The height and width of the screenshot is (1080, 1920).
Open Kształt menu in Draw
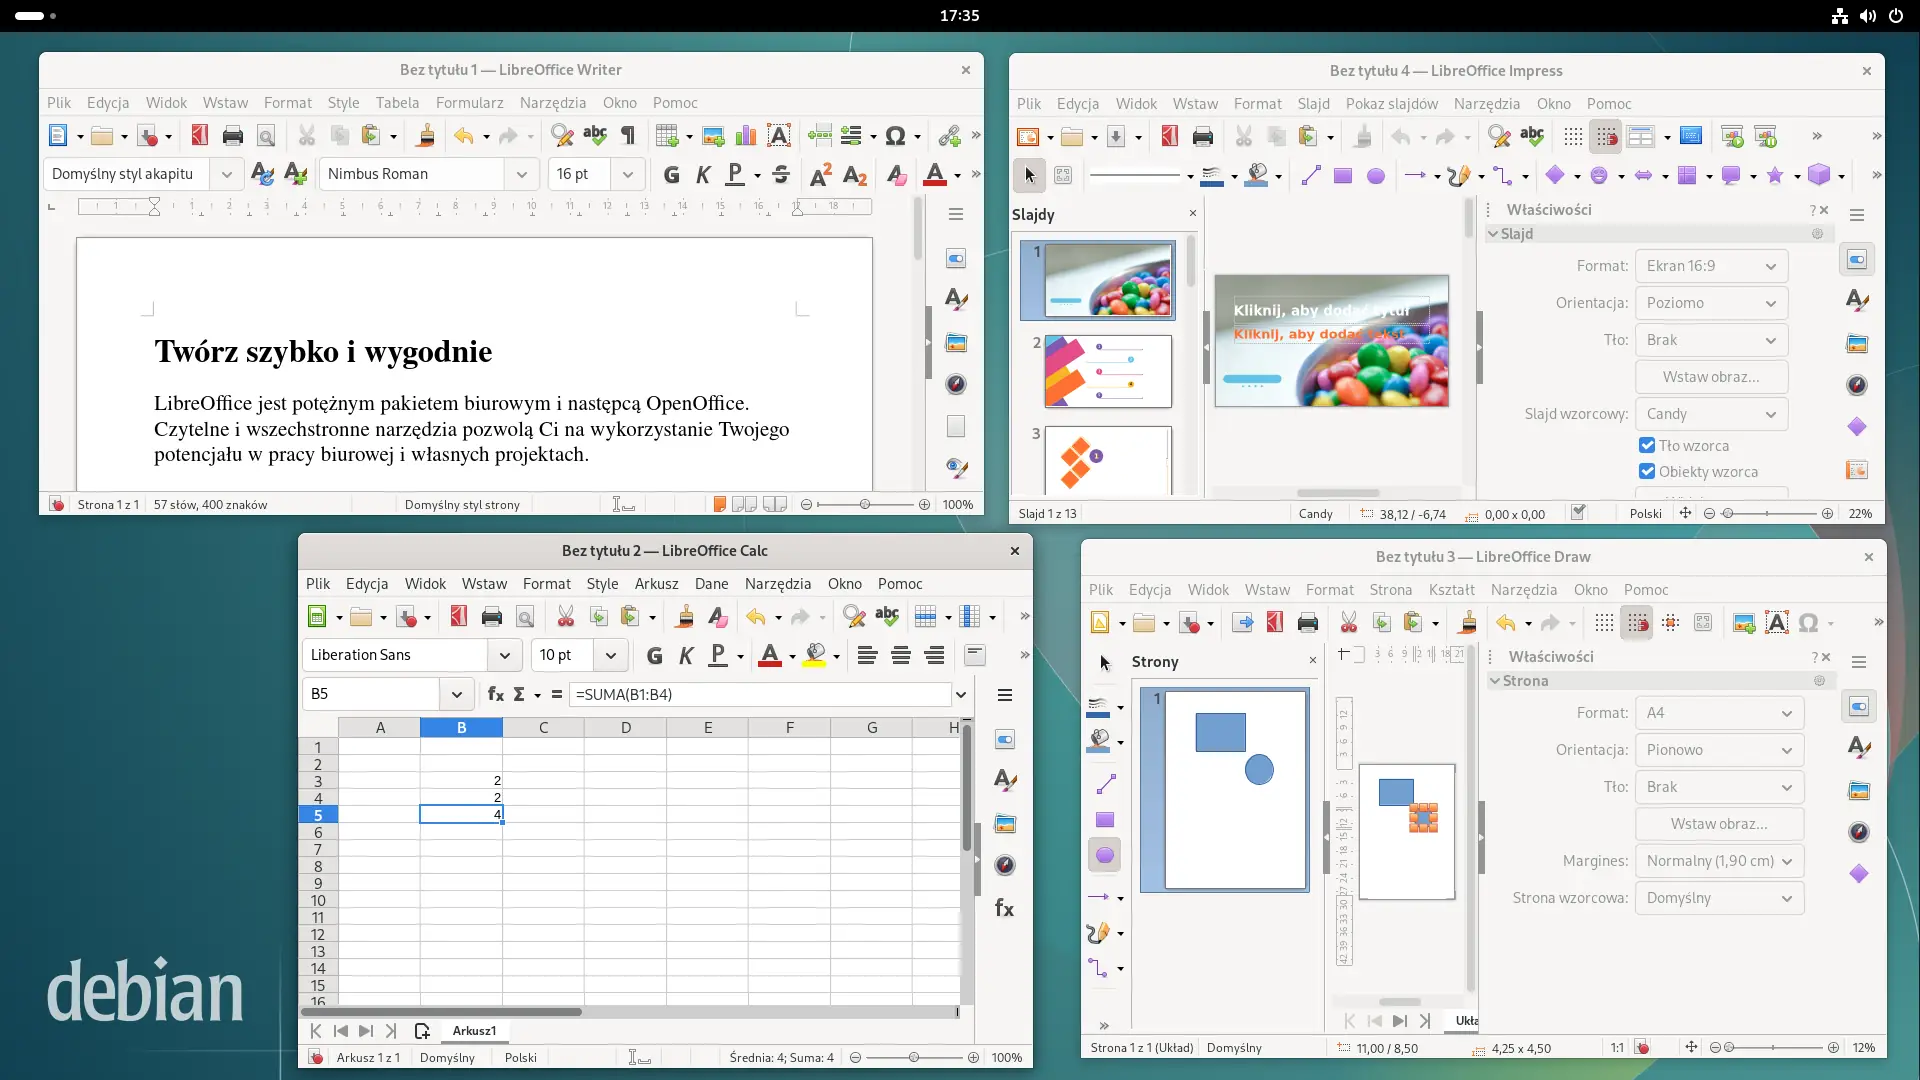[x=1451, y=590]
